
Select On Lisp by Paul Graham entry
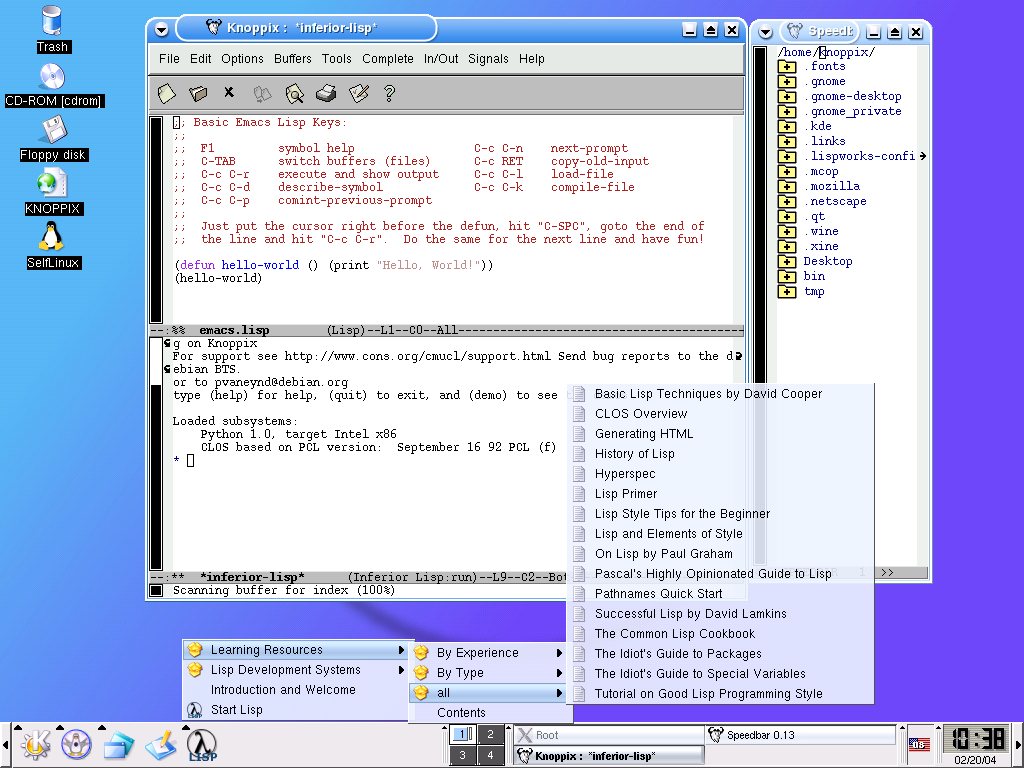pyautogui.click(x=663, y=554)
